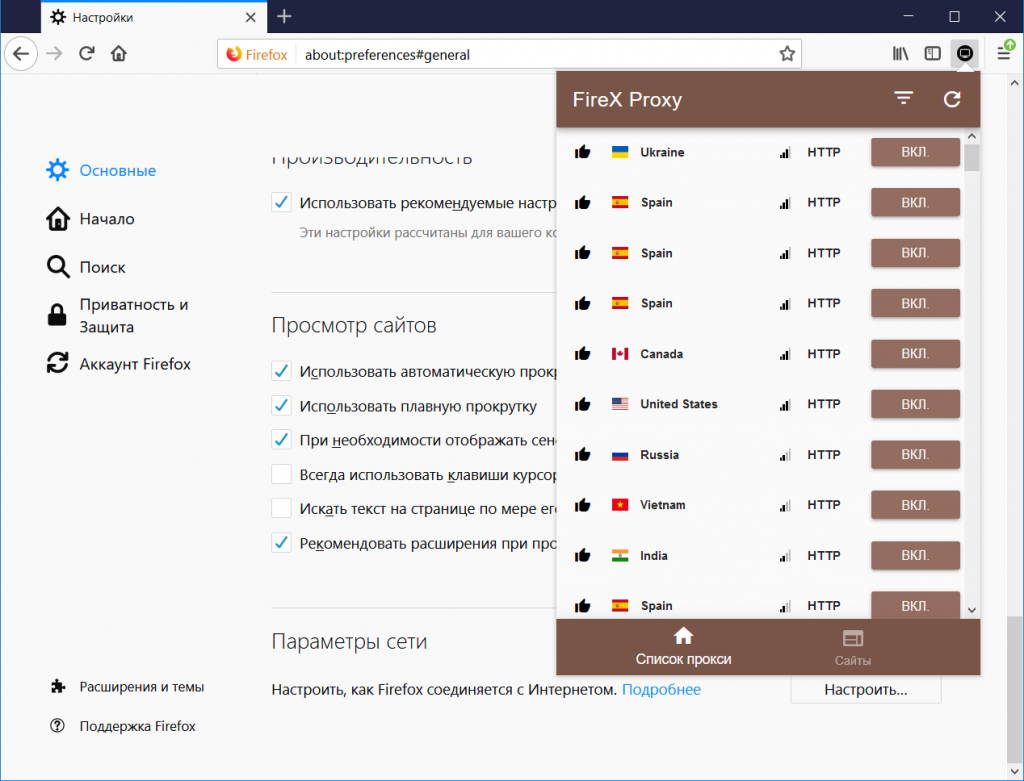
Task: Click the proxy list scrollbar thumb
Action: tap(972, 157)
